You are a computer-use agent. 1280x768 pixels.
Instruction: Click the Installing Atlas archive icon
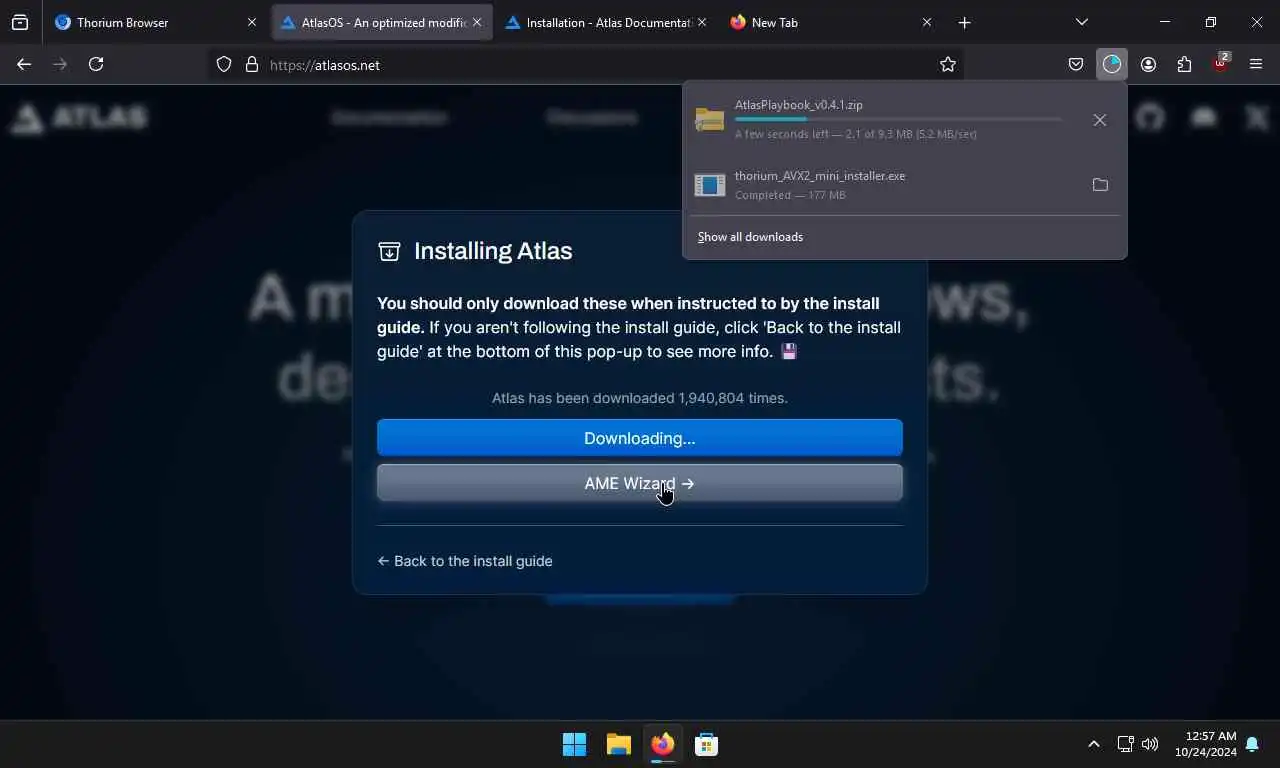pos(389,251)
